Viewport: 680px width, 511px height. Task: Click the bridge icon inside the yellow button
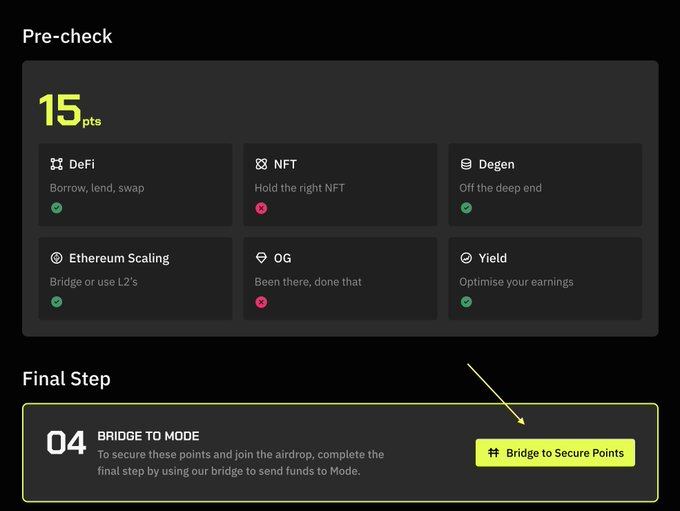494,453
